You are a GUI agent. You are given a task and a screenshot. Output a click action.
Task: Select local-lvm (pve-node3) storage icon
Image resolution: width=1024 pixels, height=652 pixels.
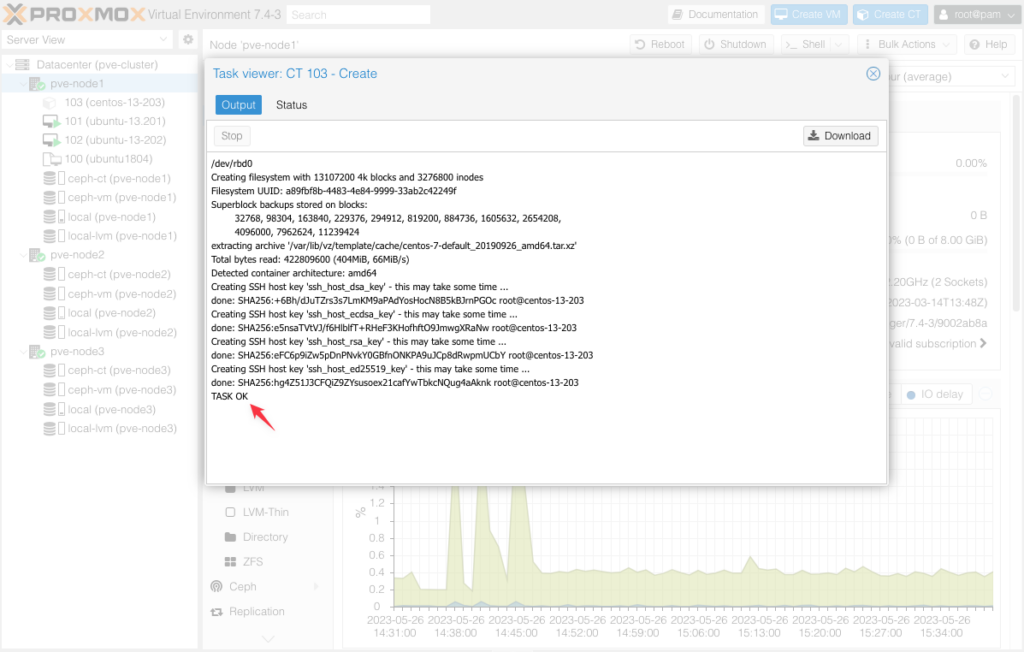point(54,429)
